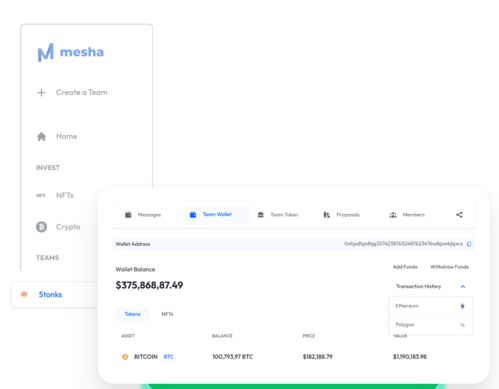499x389 pixels.
Task: Switch to the NFTs asset tab
Action: [167, 314]
